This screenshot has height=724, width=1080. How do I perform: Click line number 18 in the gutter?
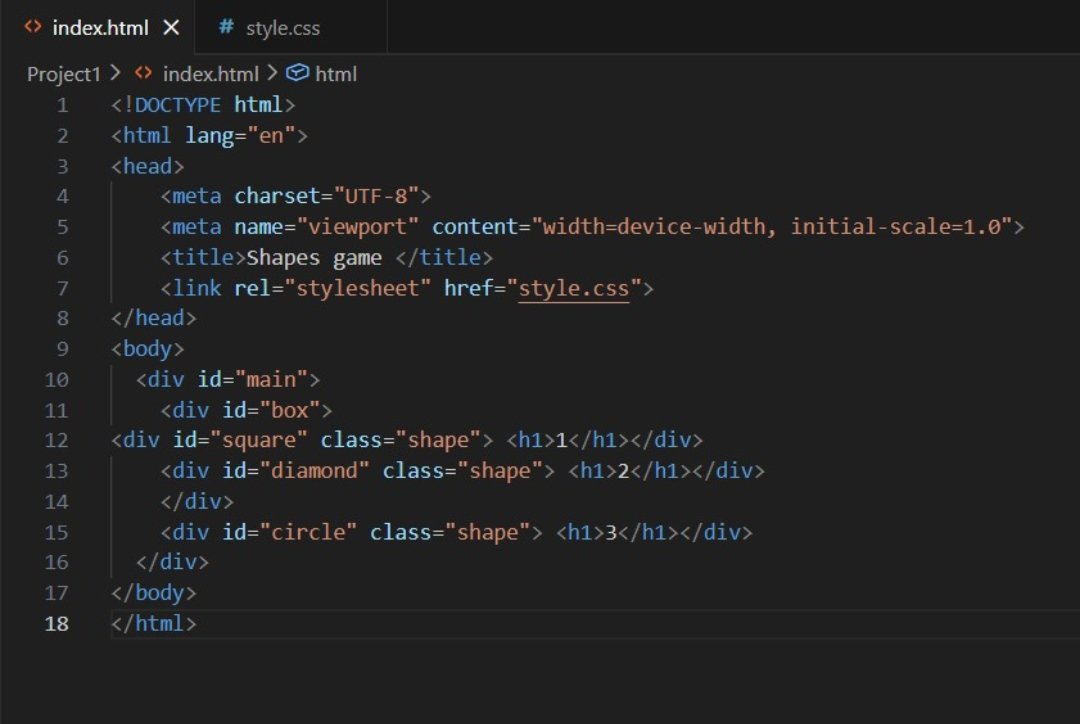(56, 623)
